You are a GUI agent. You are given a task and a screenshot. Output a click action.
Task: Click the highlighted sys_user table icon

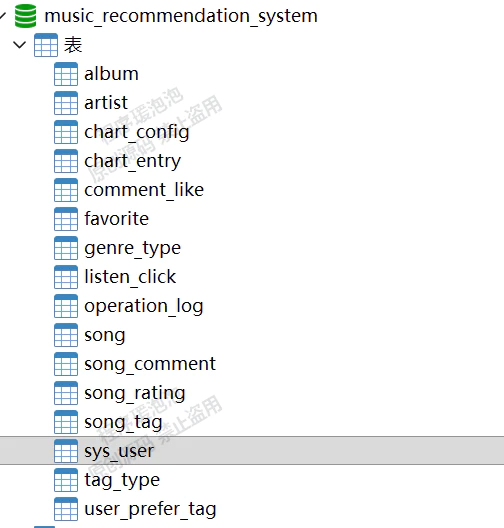point(66,451)
